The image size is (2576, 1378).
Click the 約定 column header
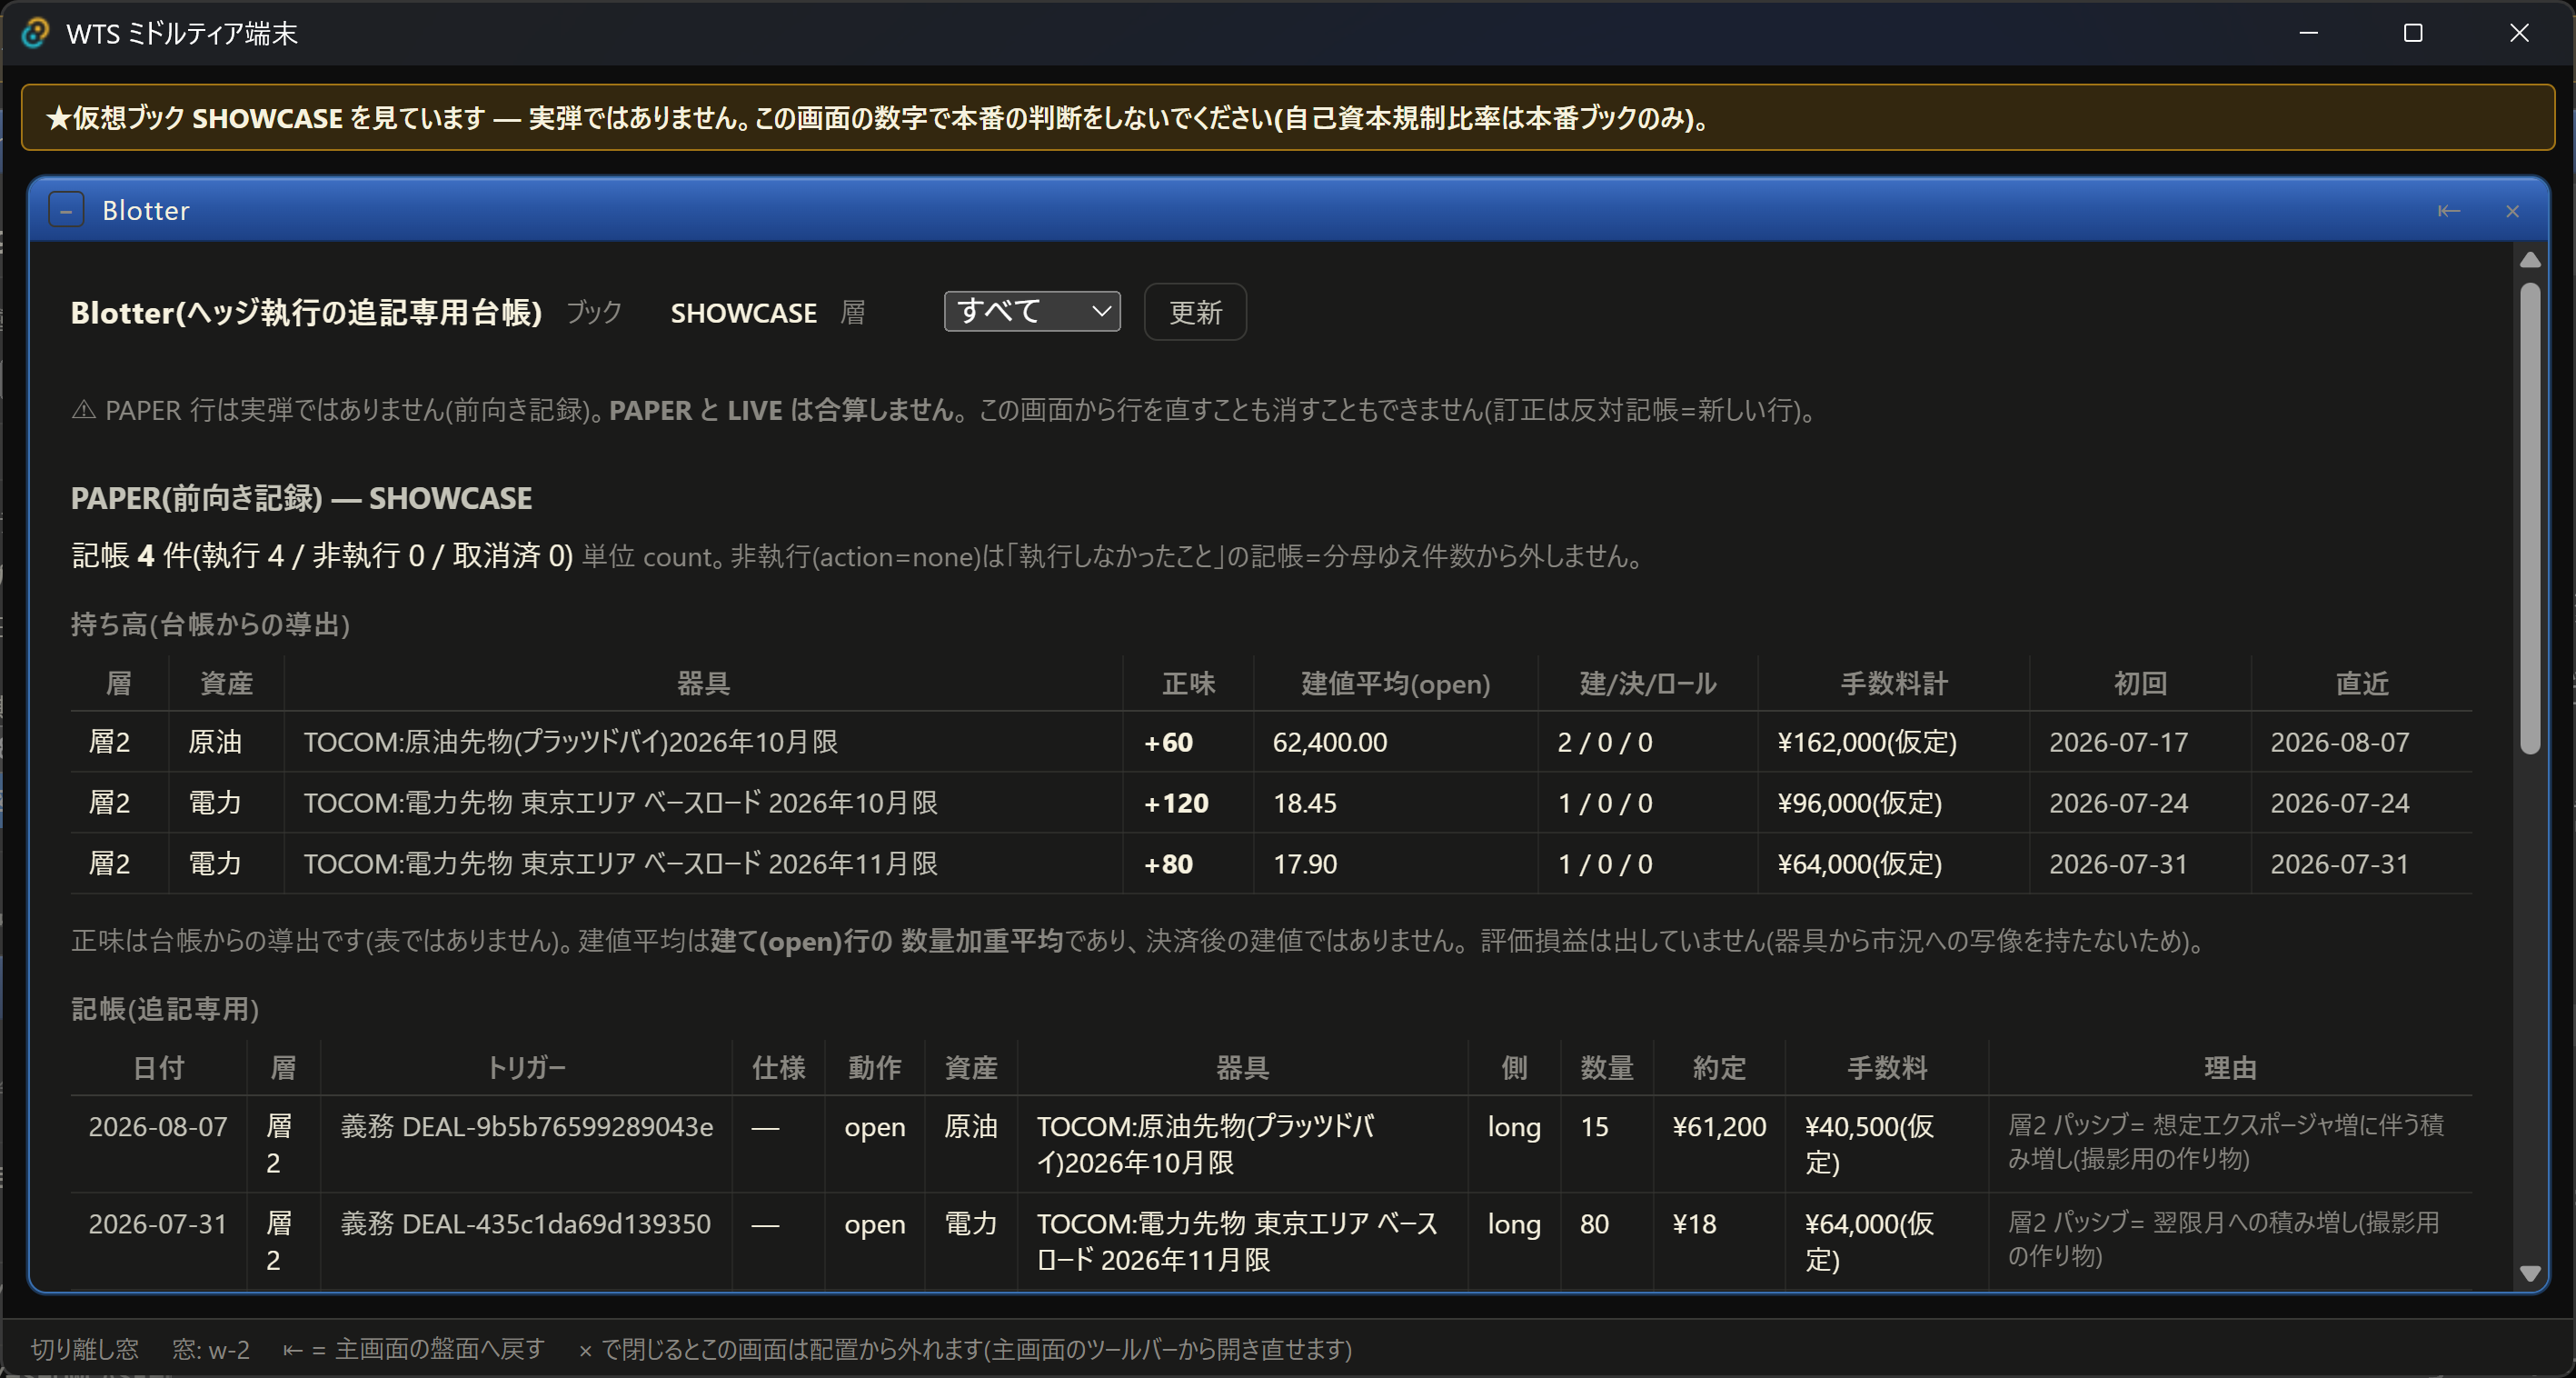1718,1068
